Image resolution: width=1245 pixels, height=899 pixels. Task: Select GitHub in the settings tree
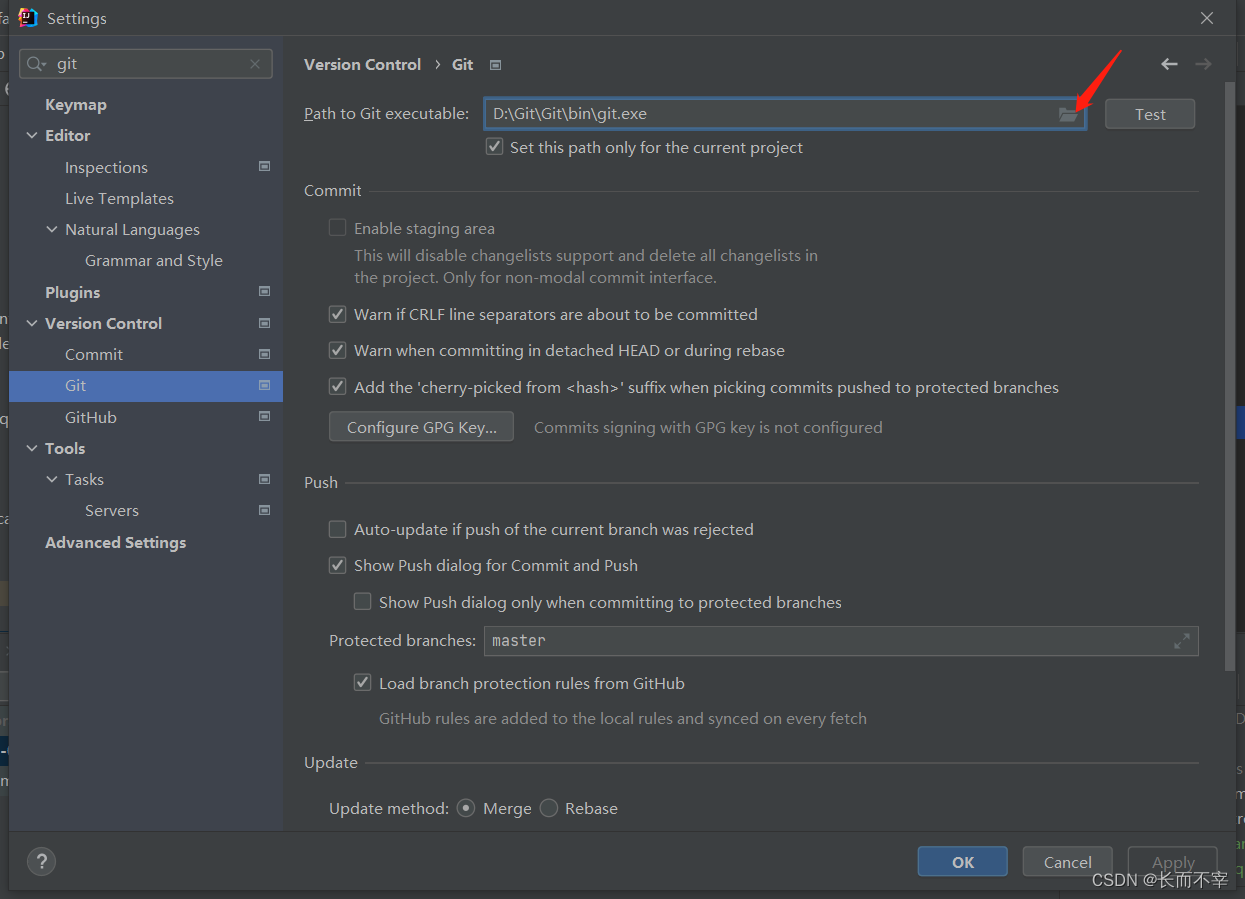click(91, 417)
